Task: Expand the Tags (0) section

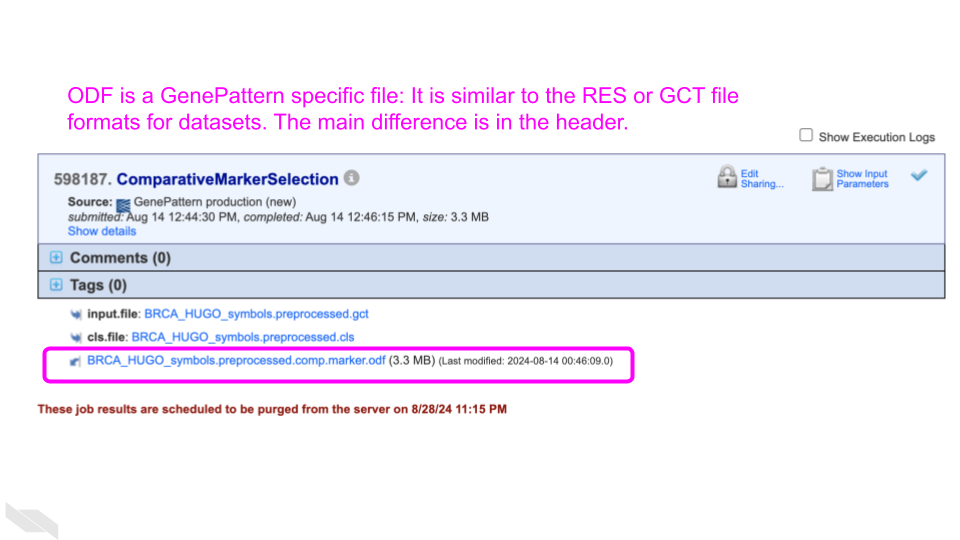Action: click(56, 285)
